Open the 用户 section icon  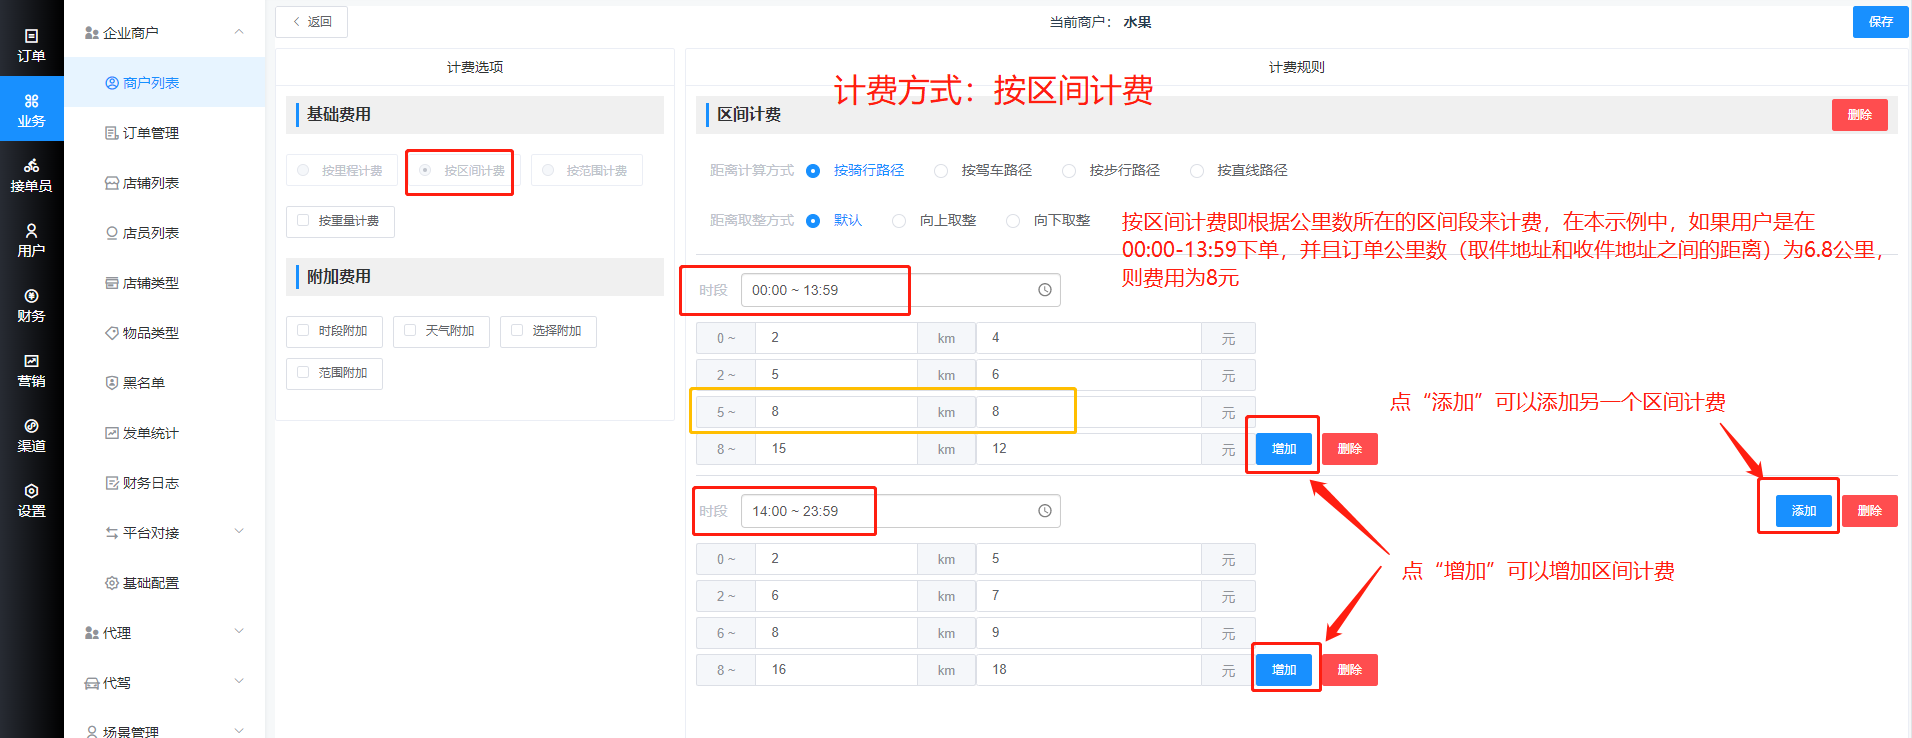31,240
